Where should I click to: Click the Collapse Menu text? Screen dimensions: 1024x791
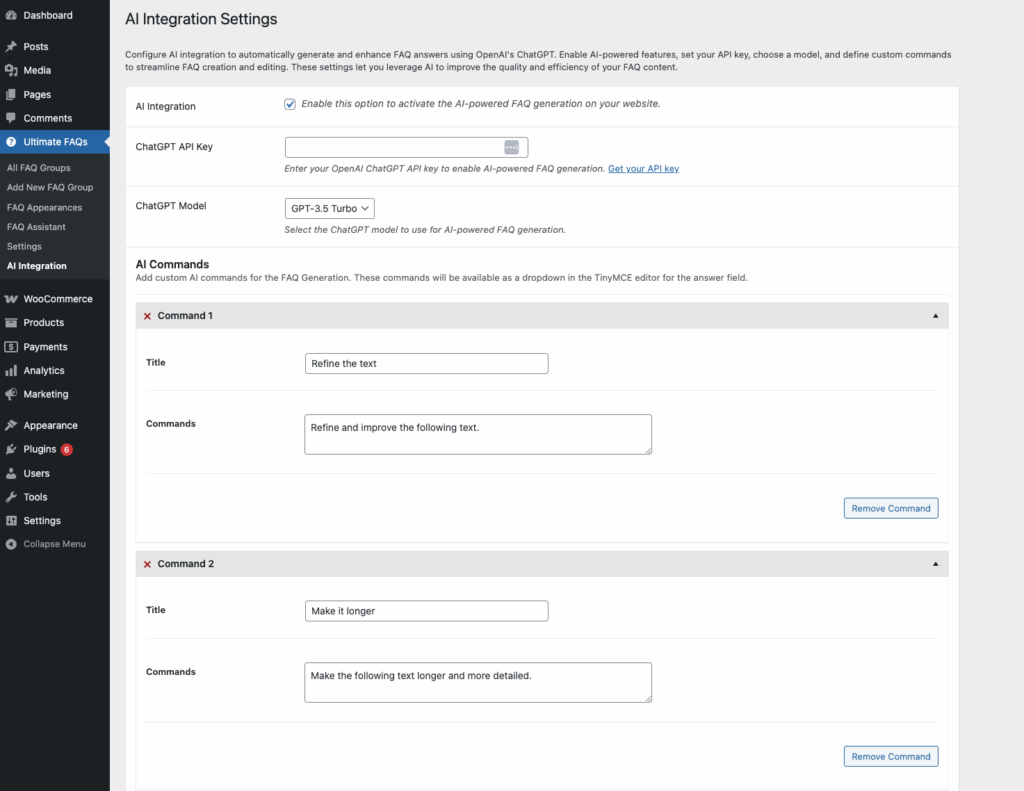coord(54,544)
